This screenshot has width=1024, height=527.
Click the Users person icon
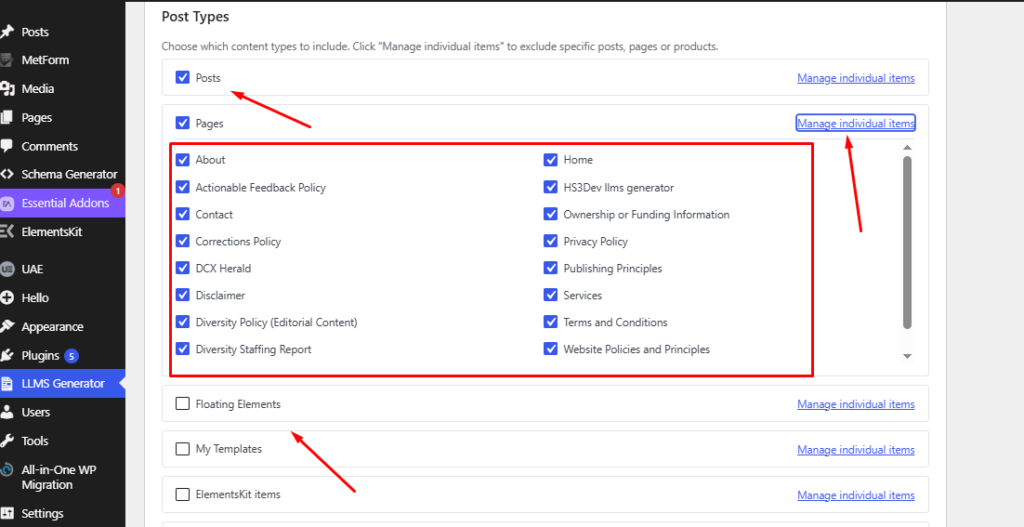[7, 412]
